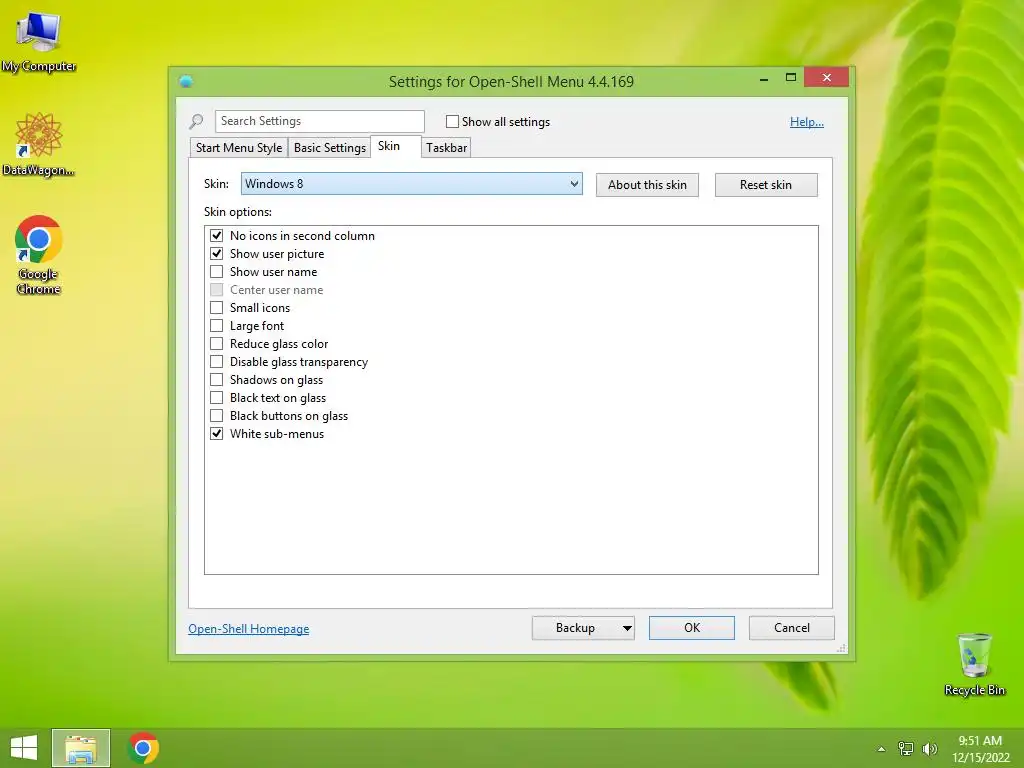This screenshot has height=768, width=1024.
Task: Open the volume speaker tray icon
Action: click(929, 749)
